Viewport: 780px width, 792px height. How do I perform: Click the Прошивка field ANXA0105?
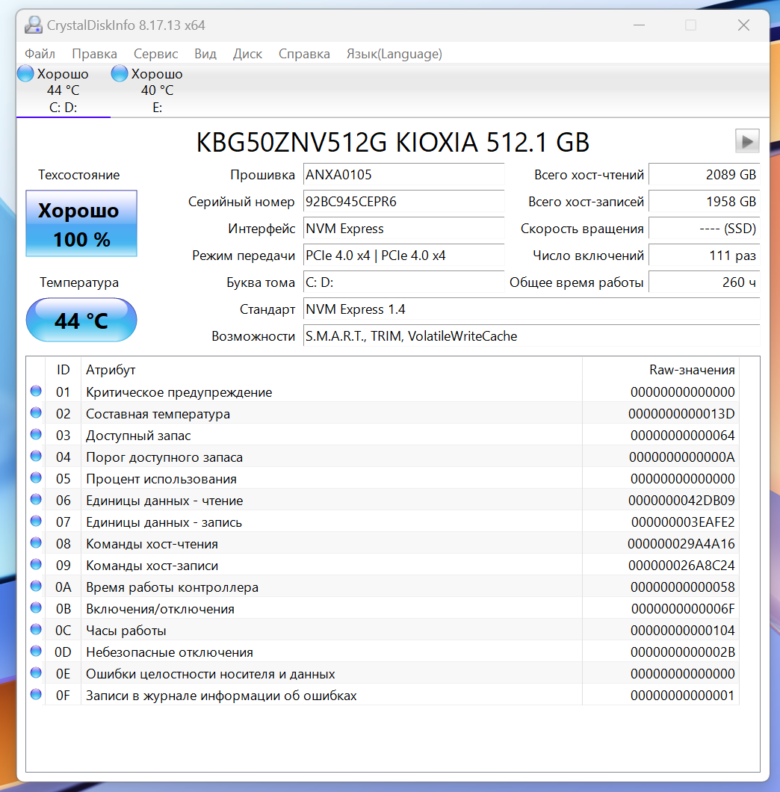point(404,175)
